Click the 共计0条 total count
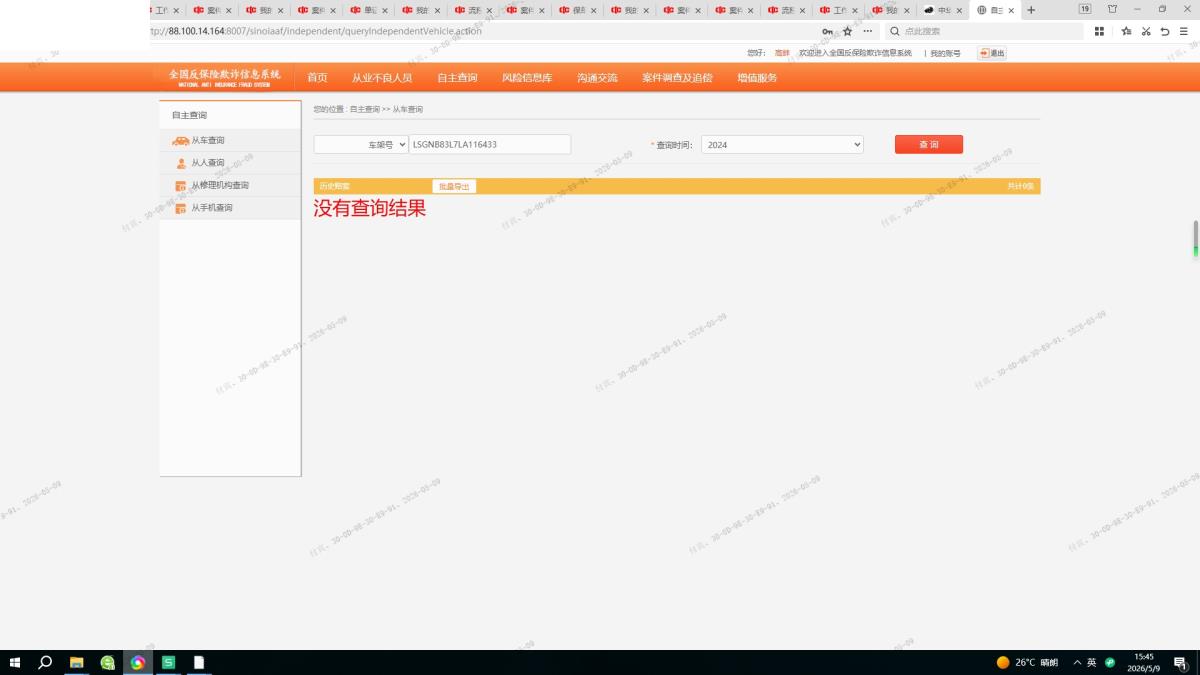The width and height of the screenshot is (1200, 675). [x=1020, y=187]
